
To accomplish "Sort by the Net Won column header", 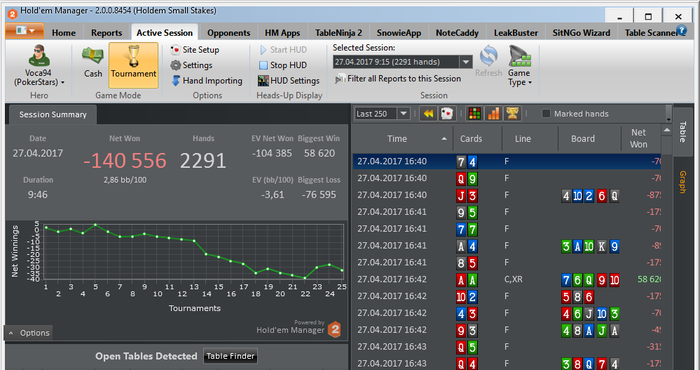I will [641, 138].
